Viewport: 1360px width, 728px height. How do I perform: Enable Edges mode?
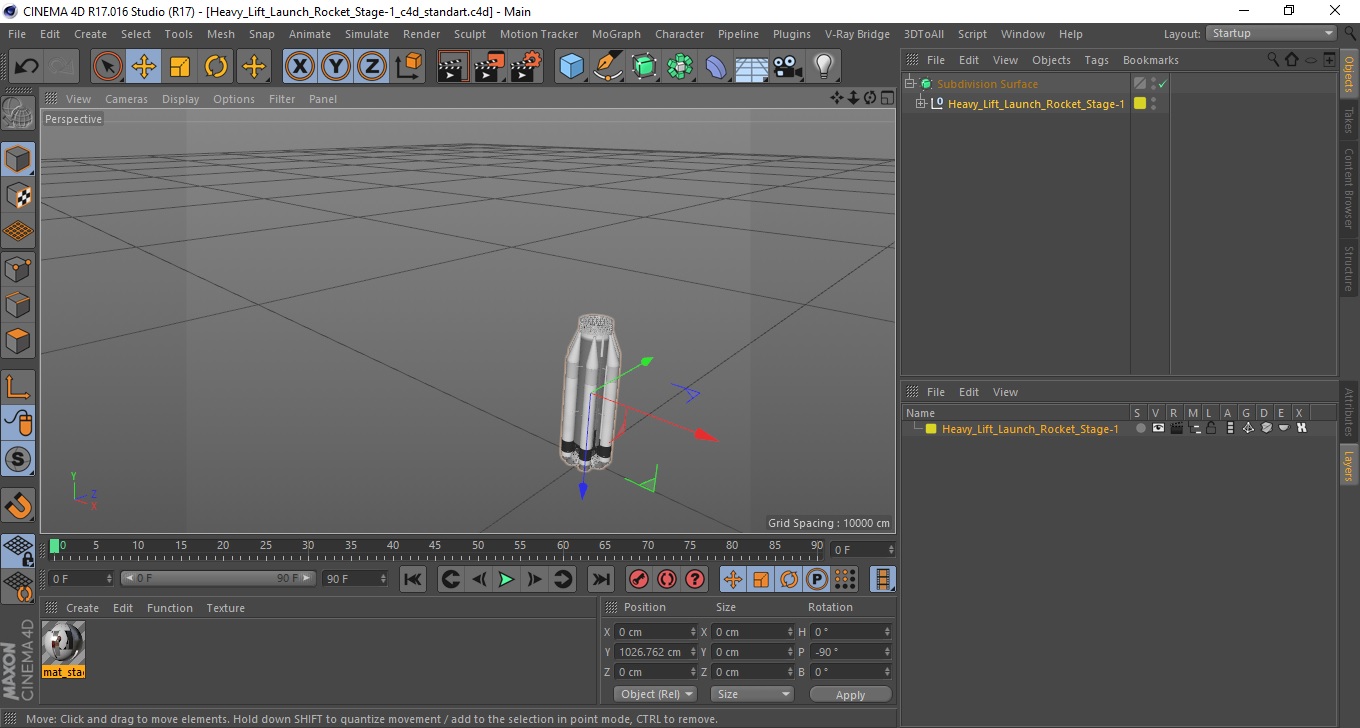coord(18,304)
